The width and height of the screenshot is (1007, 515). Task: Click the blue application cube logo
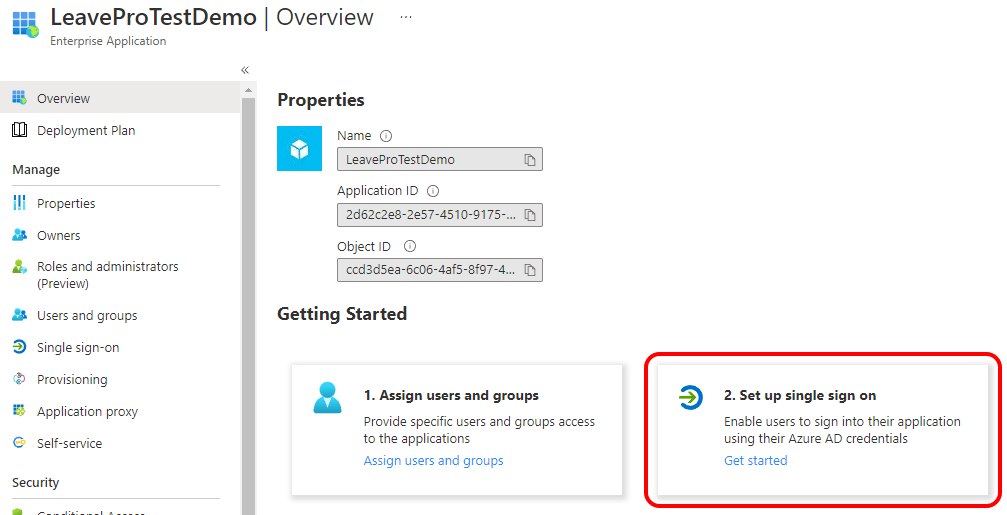point(299,148)
